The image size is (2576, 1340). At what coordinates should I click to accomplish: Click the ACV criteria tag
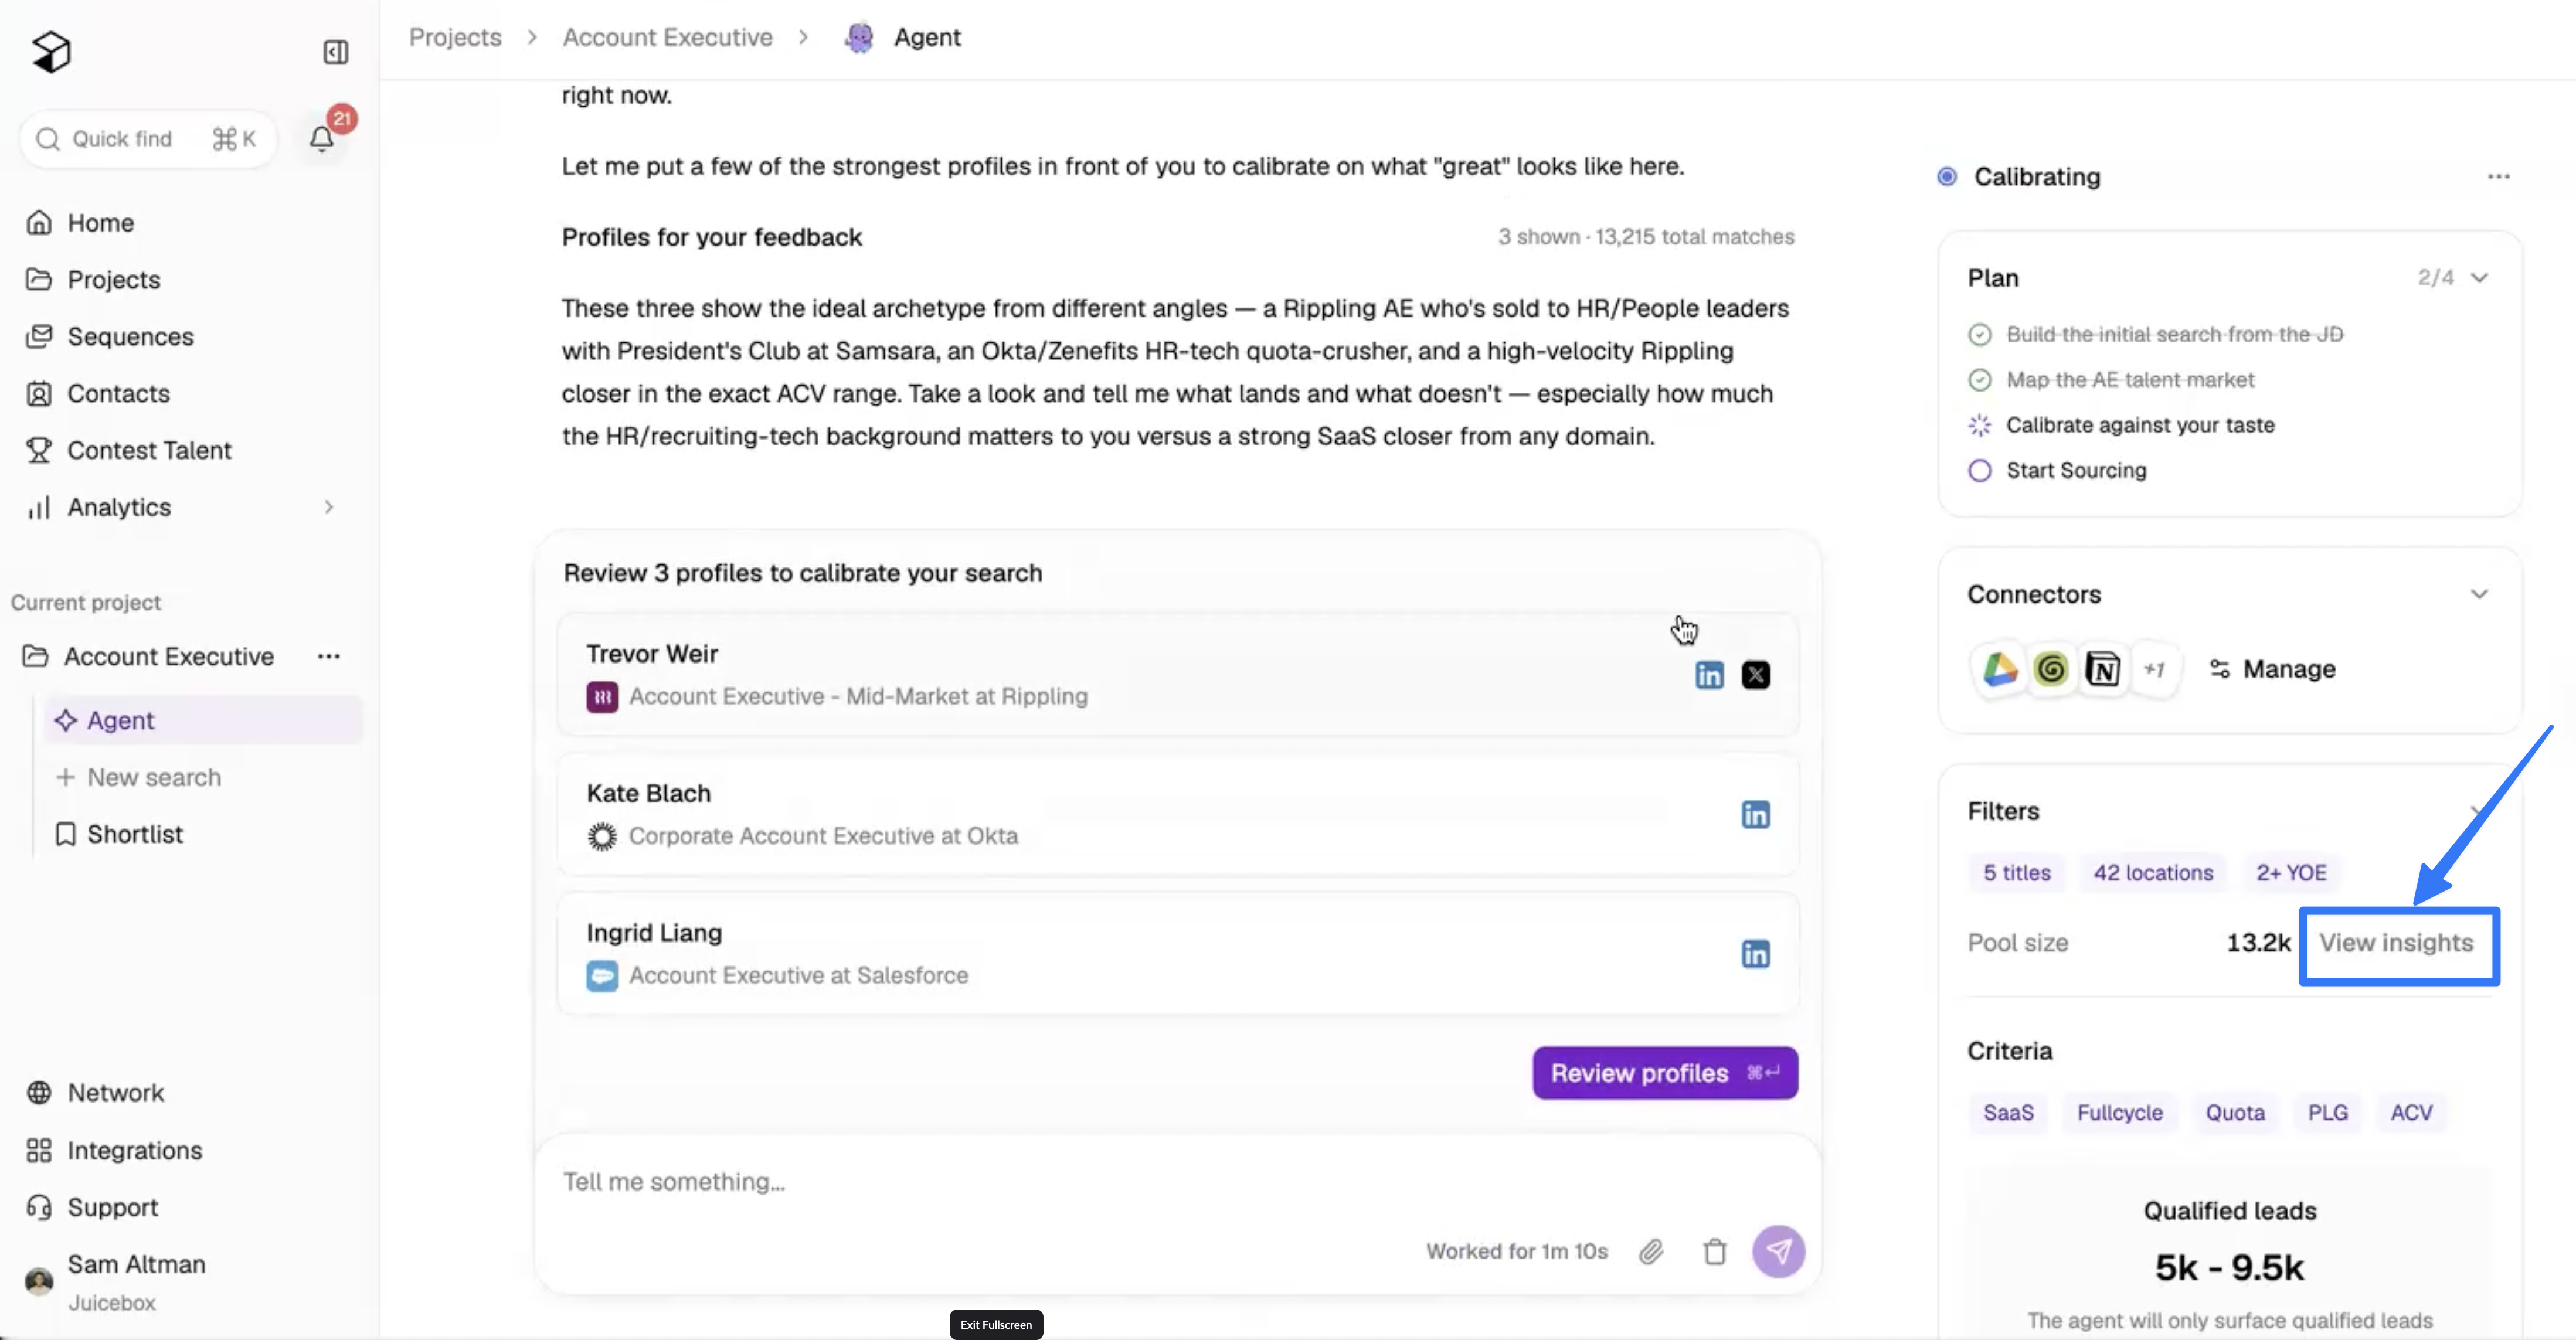(x=2411, y=1113)
